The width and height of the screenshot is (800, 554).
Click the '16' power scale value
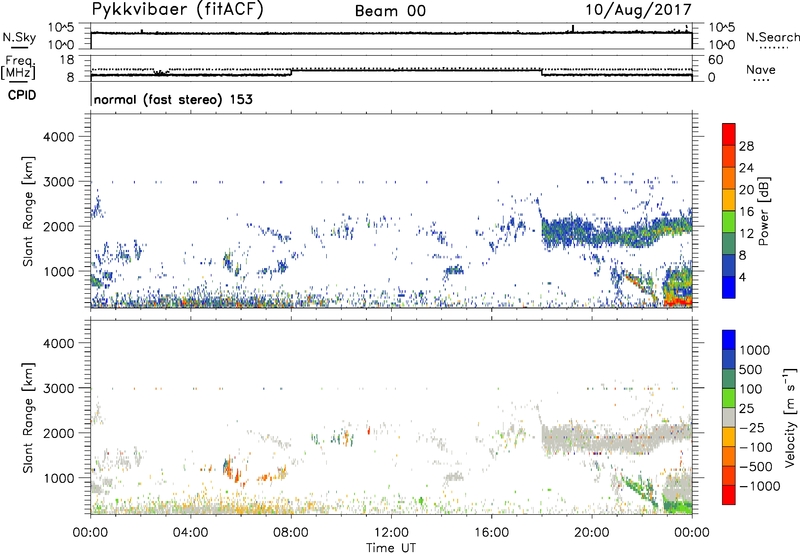coord(746,211)
